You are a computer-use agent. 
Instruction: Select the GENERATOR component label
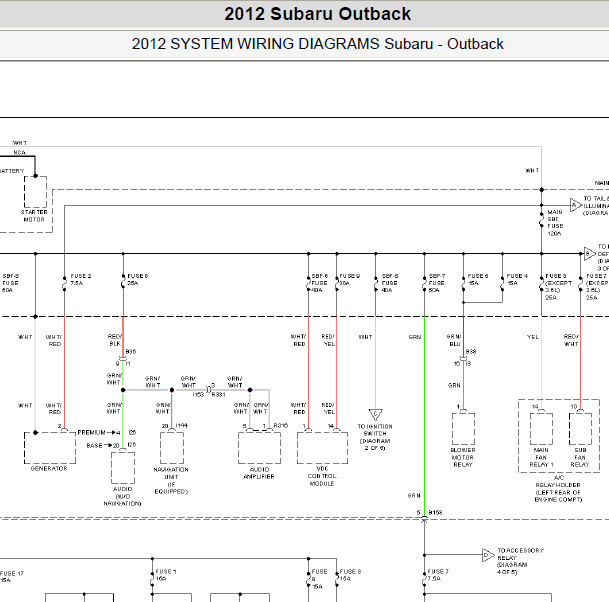pyautogui.click(x=49, y=469)
